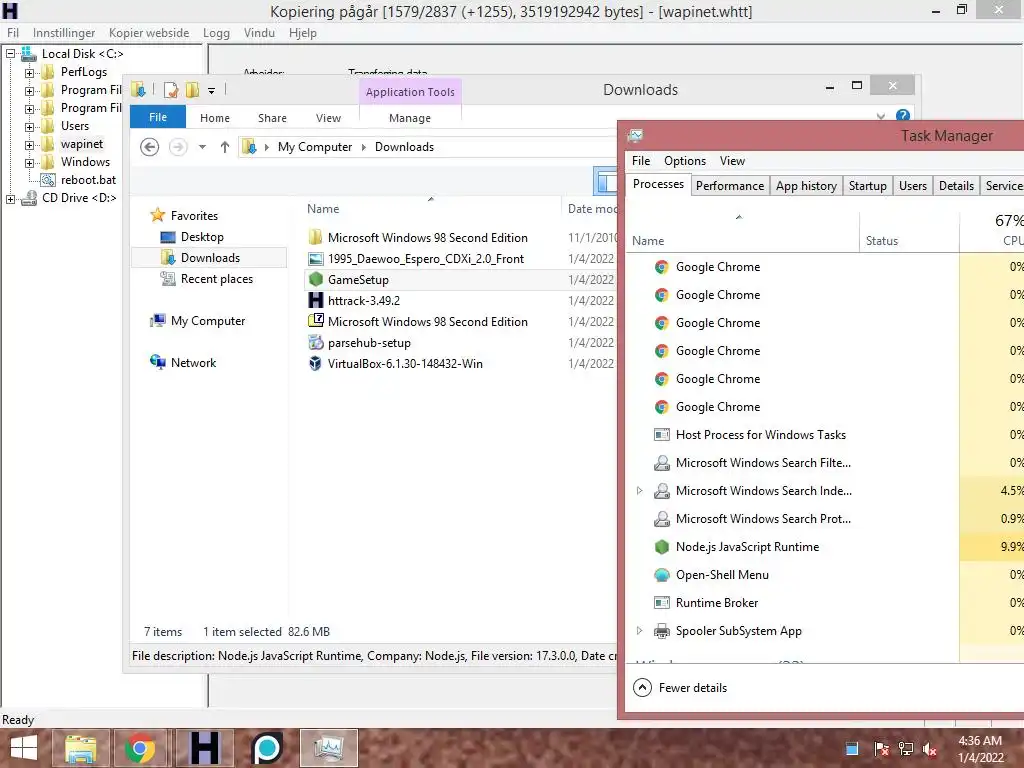Open ParseHub from the taskbar

tap(266, 748)
